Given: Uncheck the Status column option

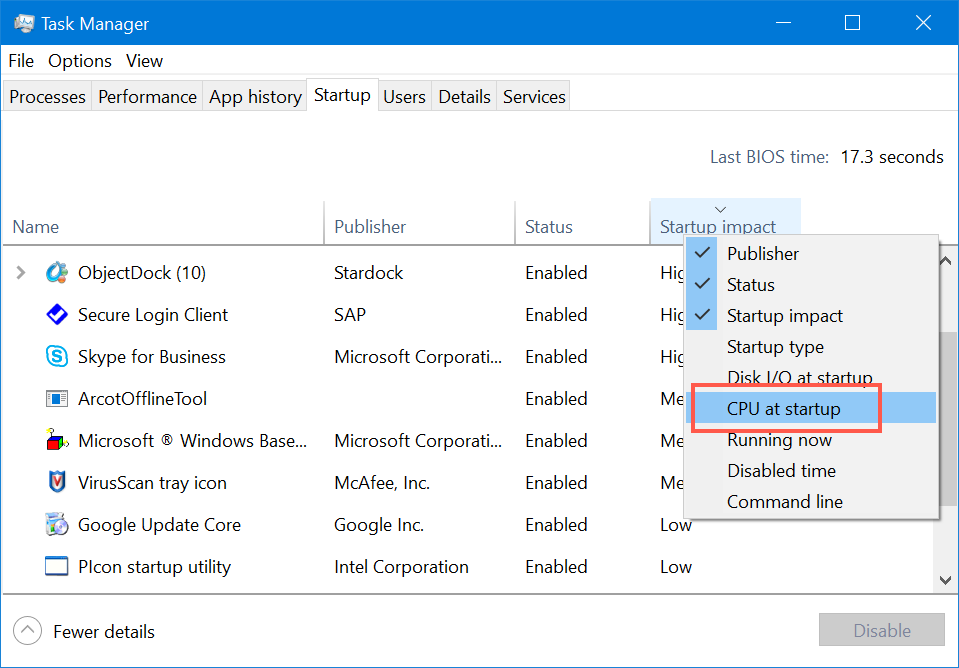Looking at the screenshot, I should (x=751, y=285).
